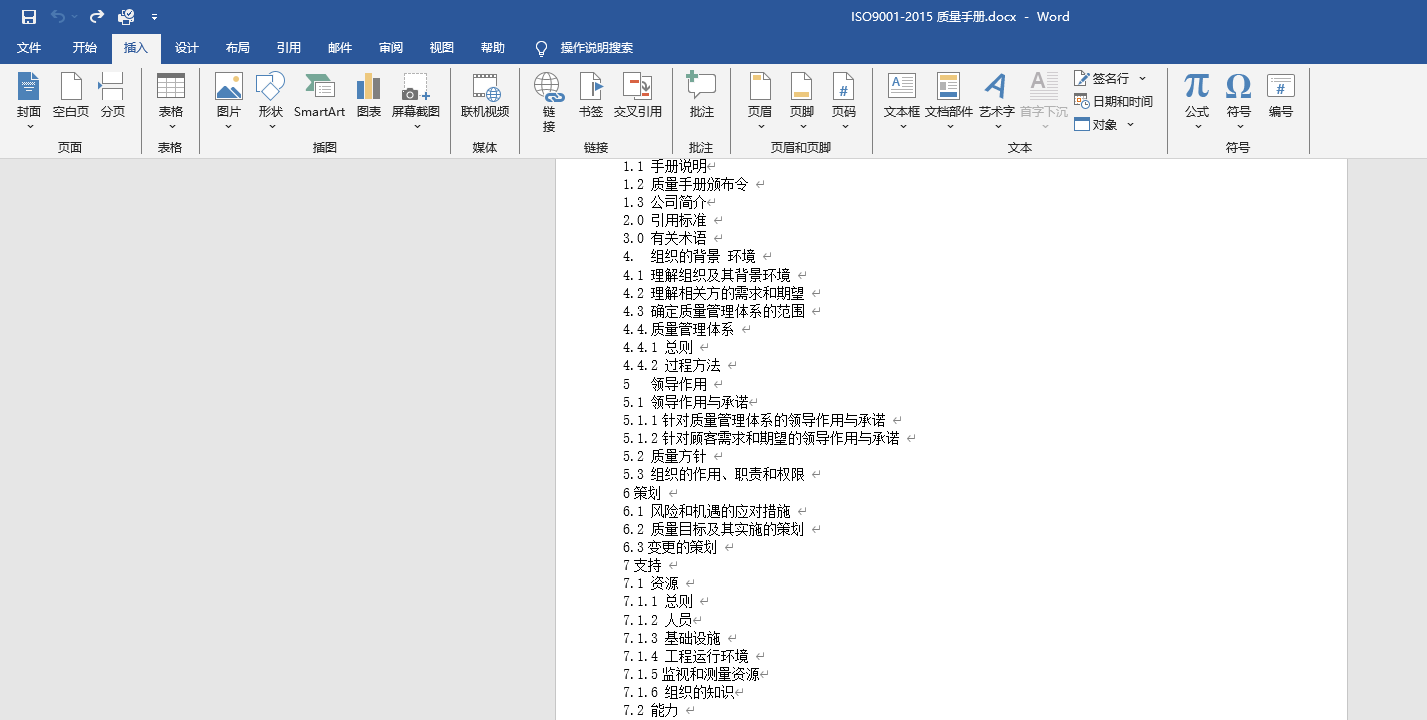Open the Customize Quick Access Toolbar arrow
This screenshot has width=1427, height=720.
[x=154, y=17]
